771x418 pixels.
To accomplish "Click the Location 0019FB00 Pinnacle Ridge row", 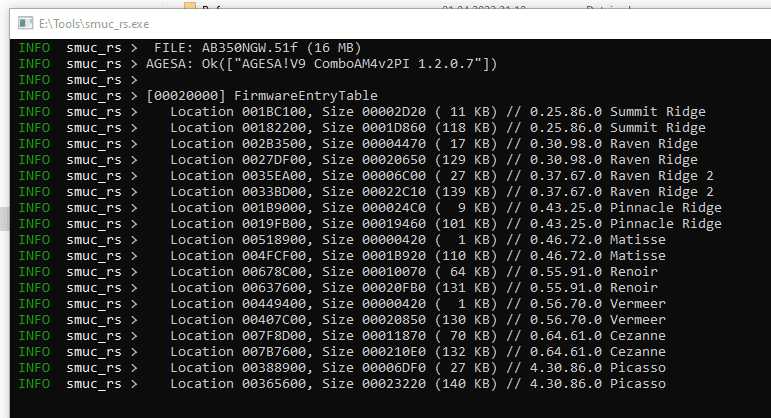I will point(370,224).
